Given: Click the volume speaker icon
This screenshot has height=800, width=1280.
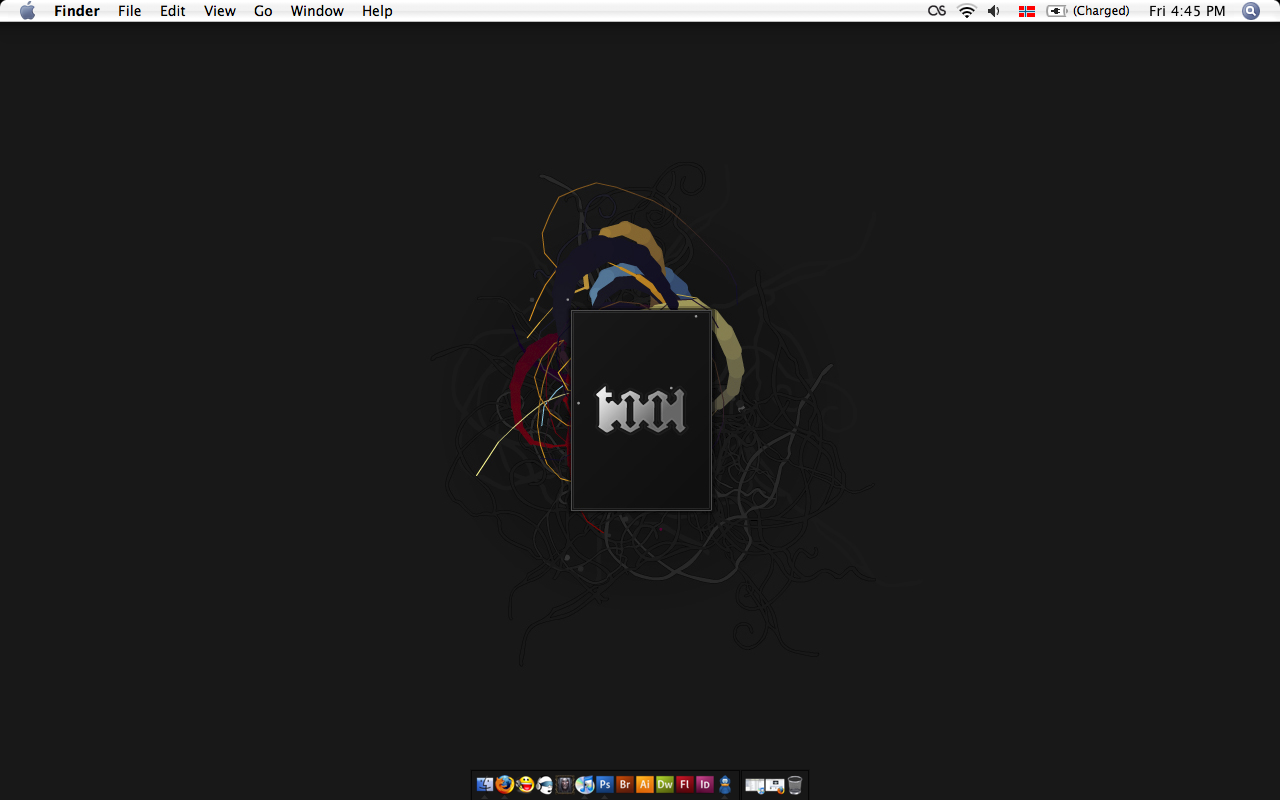Looking at the screenshot, I should click(x=994, y=11).
